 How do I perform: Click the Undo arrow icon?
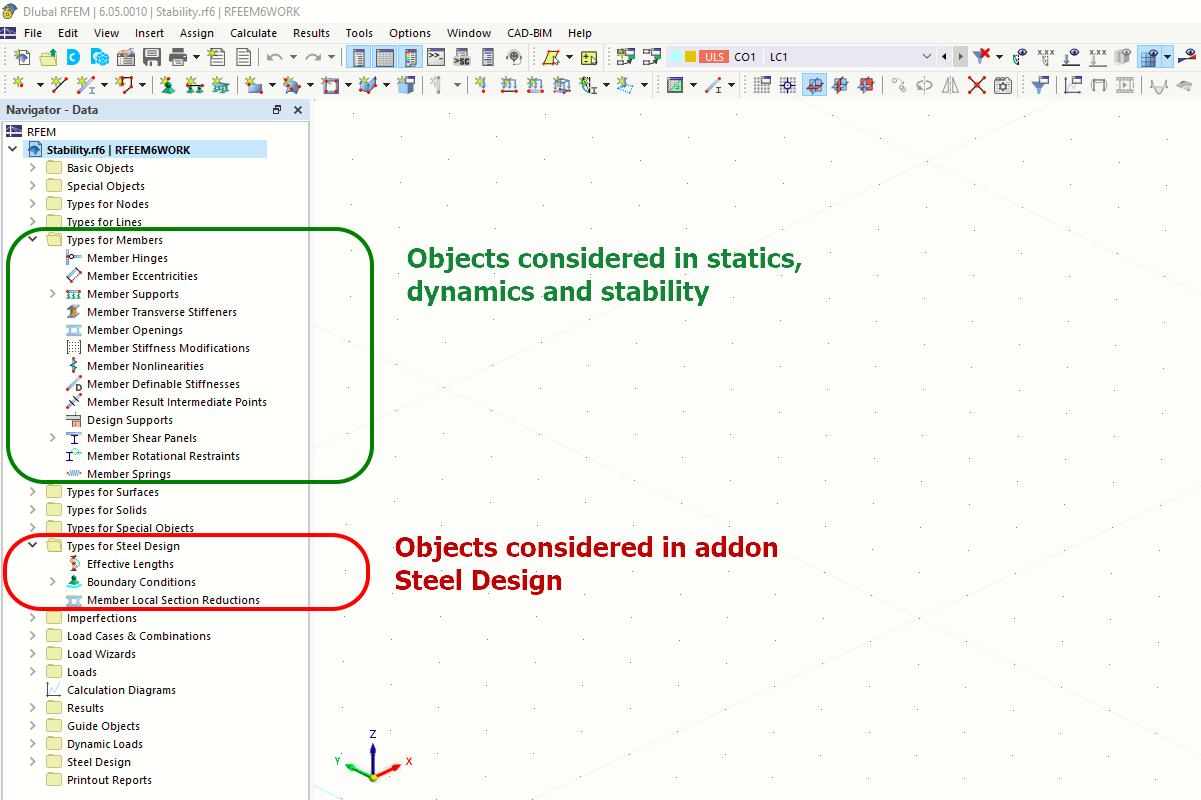(x=275, y=57)
